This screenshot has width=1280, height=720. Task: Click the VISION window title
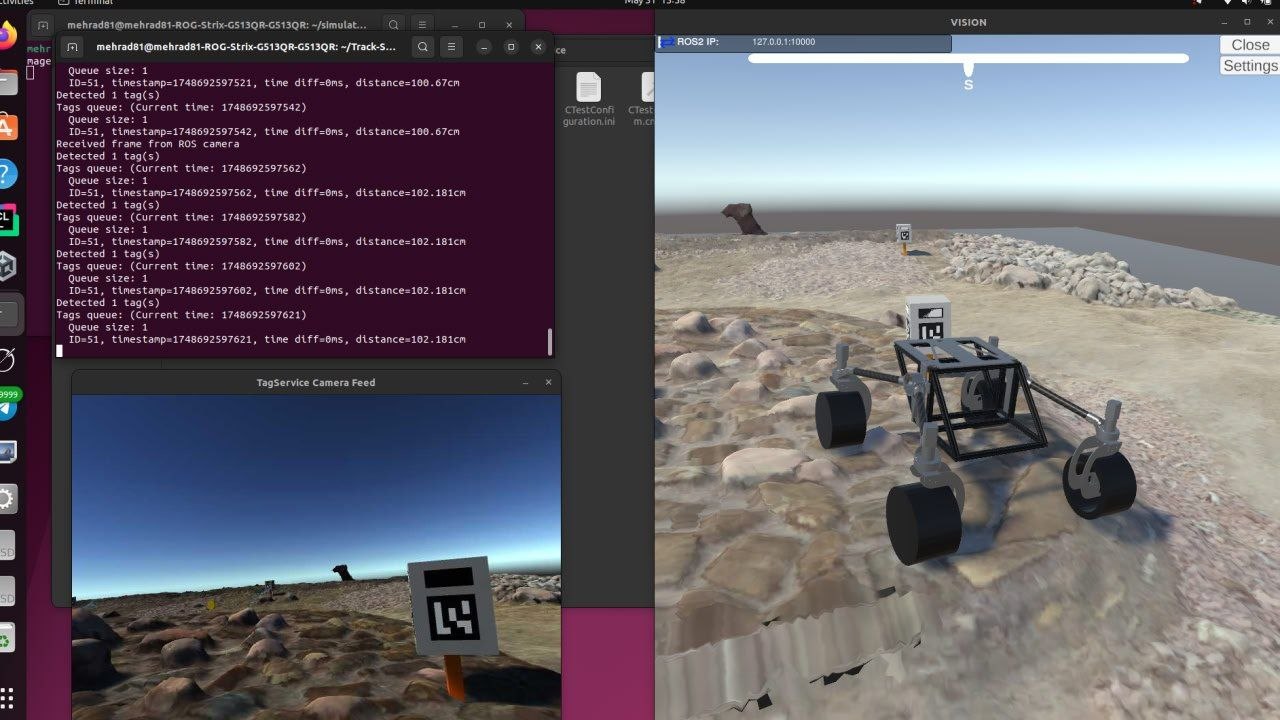[968, 22]
